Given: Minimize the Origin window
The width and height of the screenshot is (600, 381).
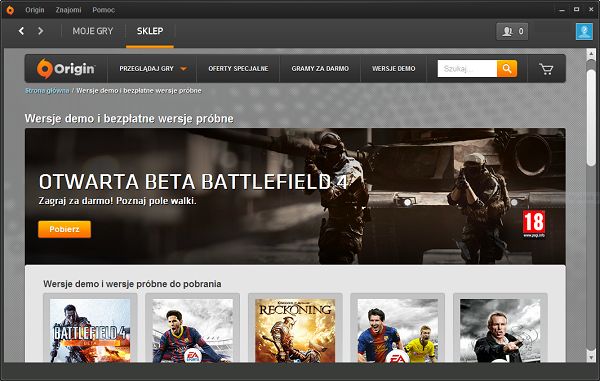Looking at the screenshot, I should click(x=562, y=10).
